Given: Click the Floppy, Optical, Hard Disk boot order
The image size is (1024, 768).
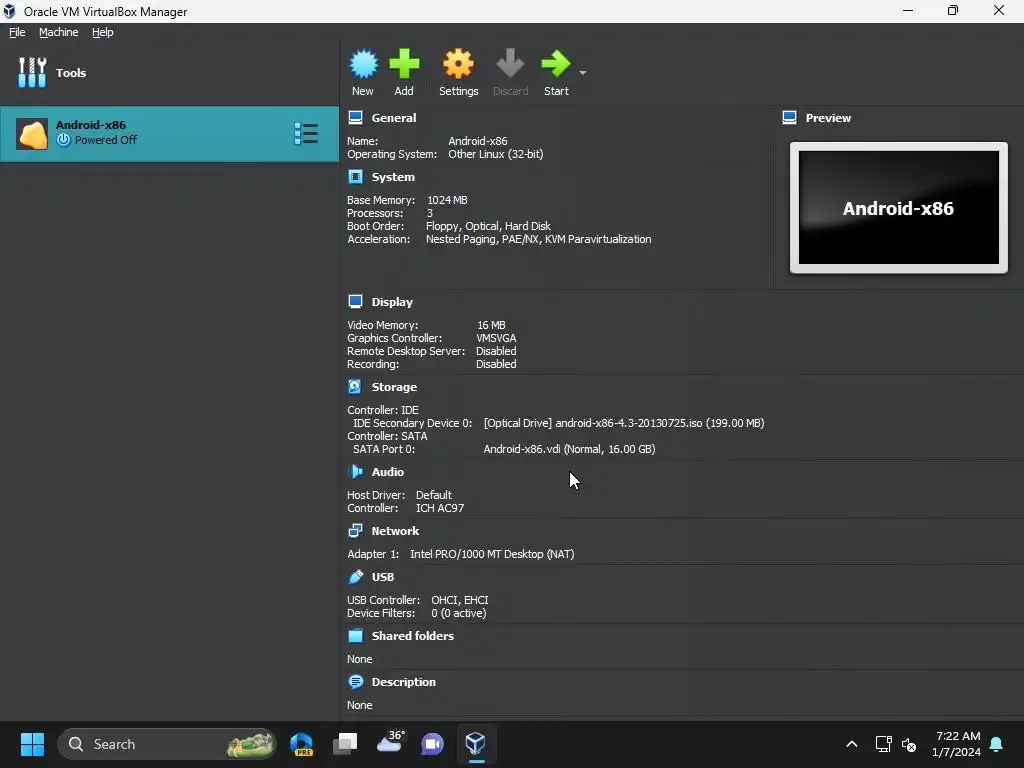Looking at the screenshot, I should [488, 226].
